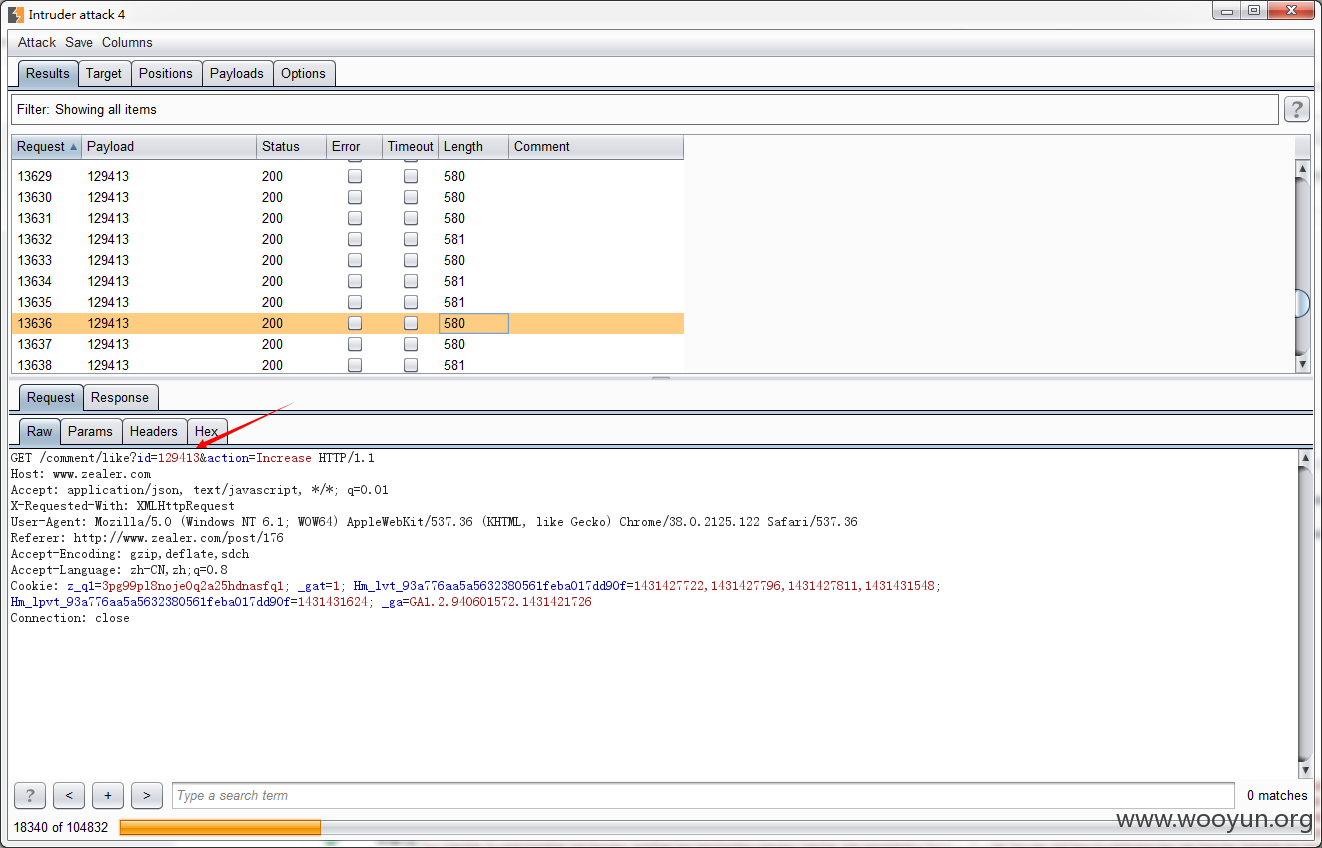Open the filter help question-mark button
This screenshot has height=848, width=1322.
click(1296, 110)
